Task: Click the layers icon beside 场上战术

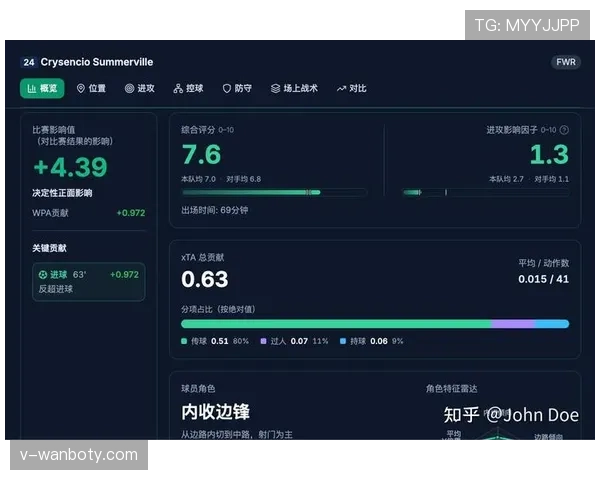Action: [x=275, y=88]
